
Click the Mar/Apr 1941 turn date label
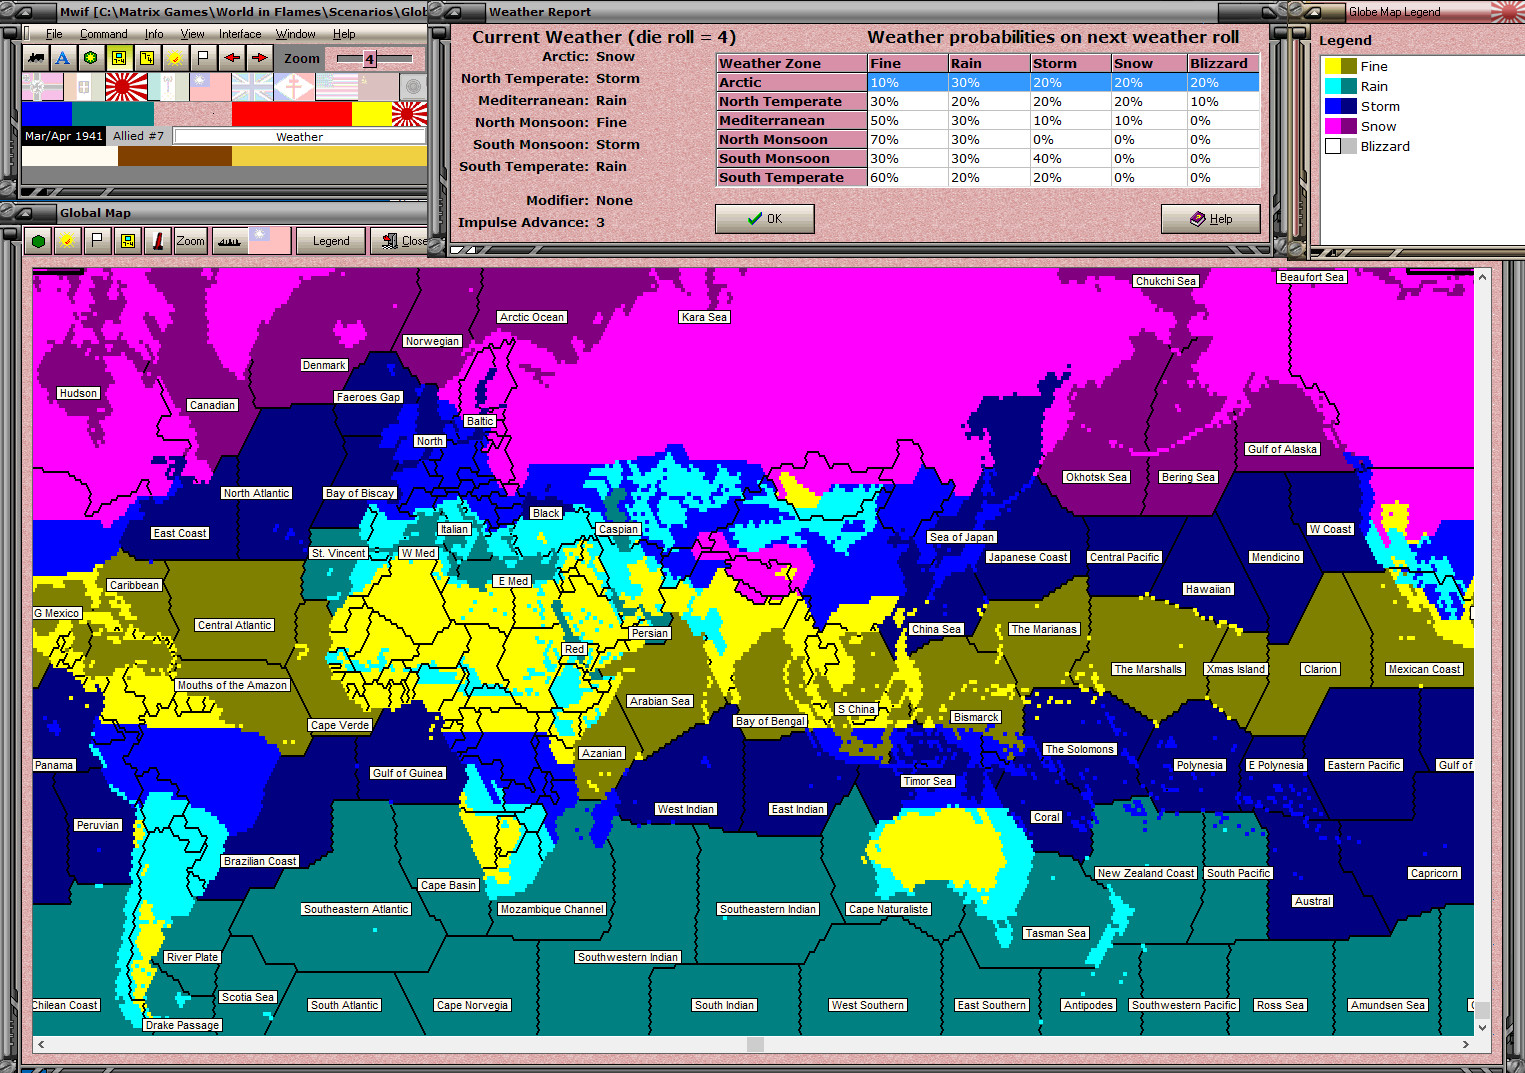click(x=64, y=136)
